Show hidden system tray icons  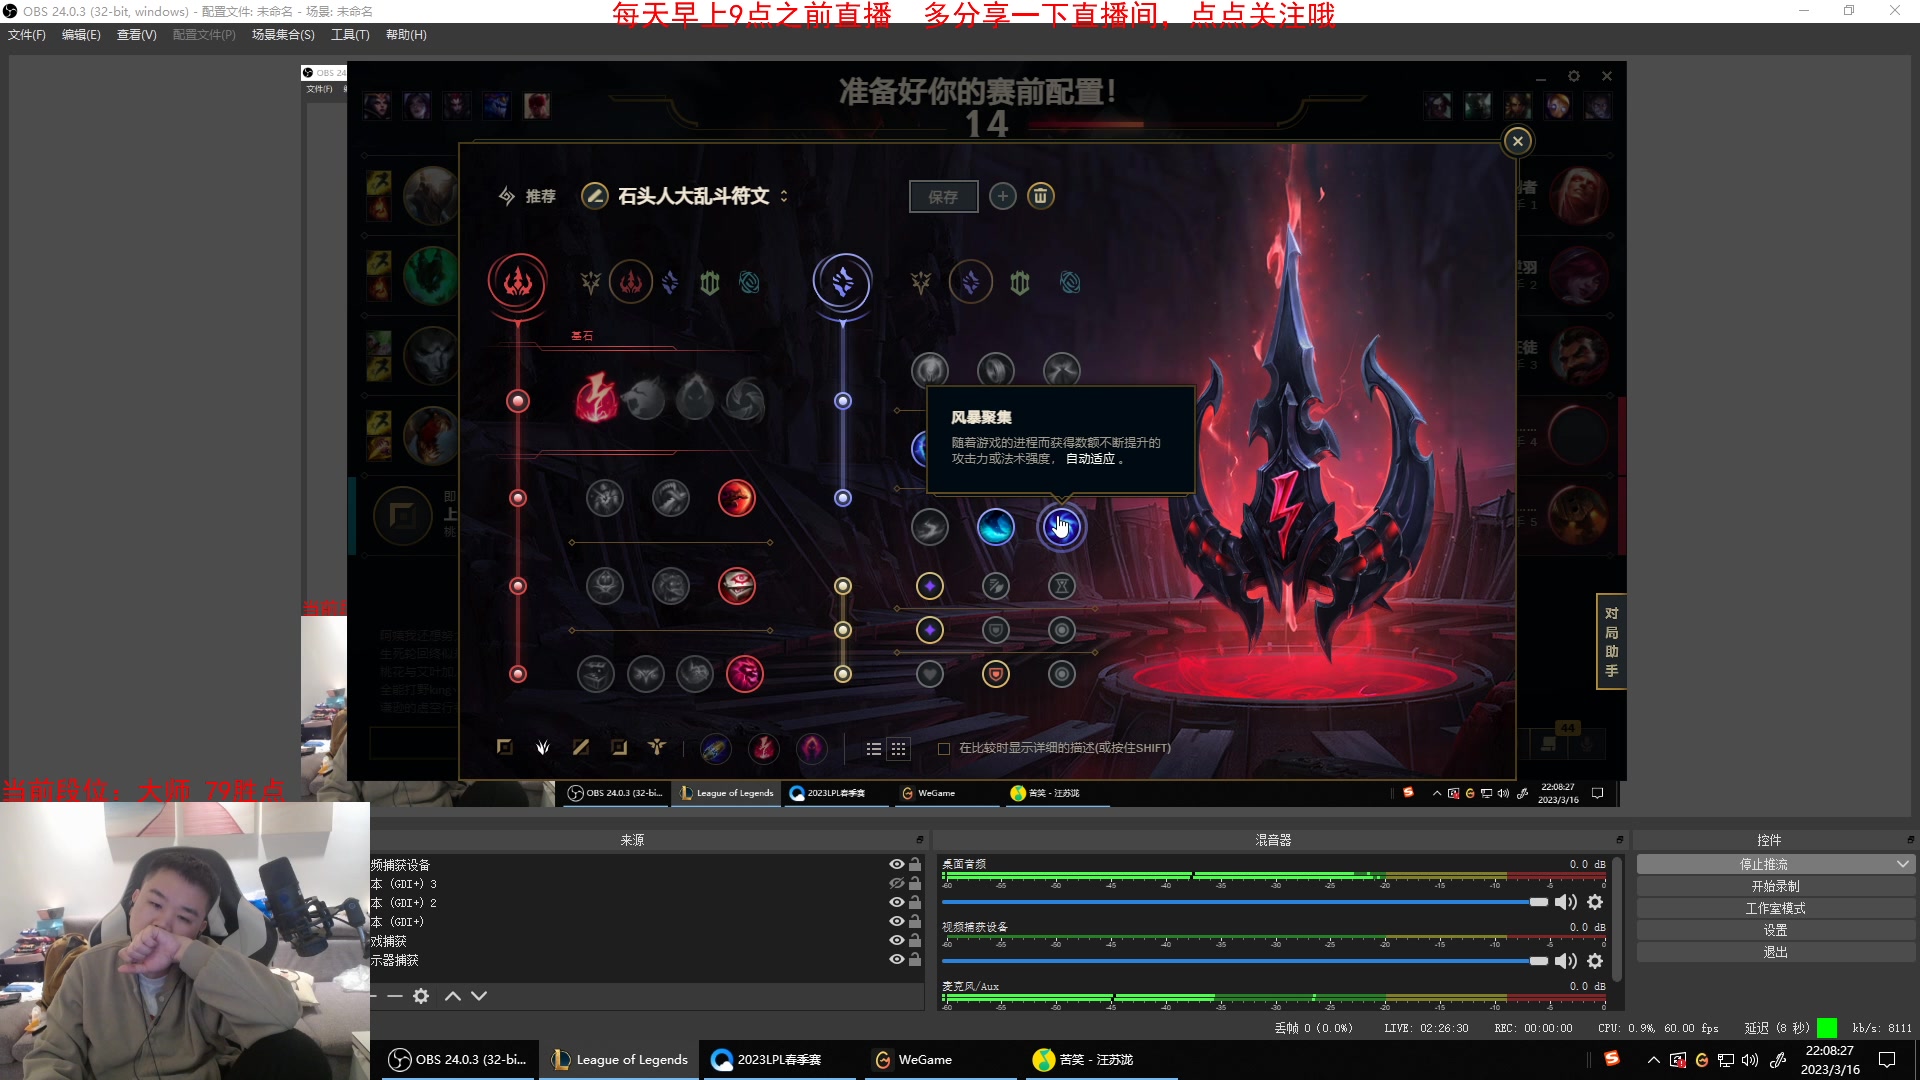(x=1653, y=1060)
